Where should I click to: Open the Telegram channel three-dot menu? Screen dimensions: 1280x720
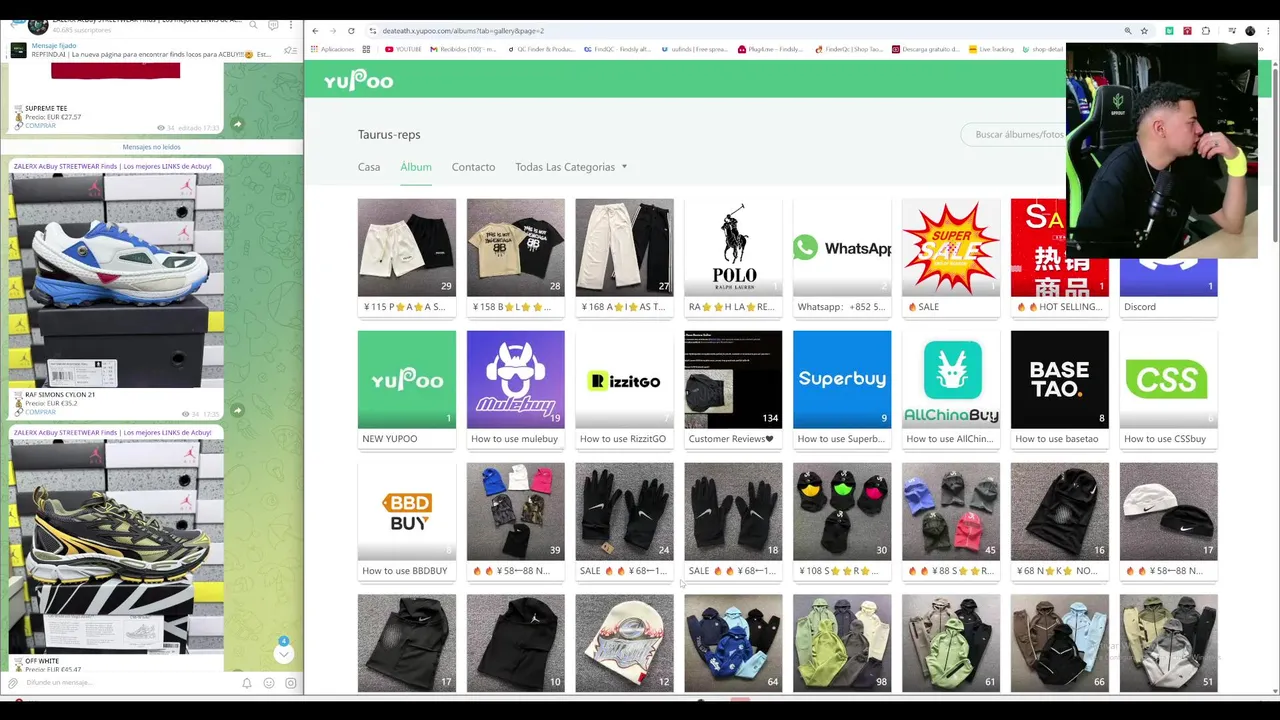click(293, 24)
